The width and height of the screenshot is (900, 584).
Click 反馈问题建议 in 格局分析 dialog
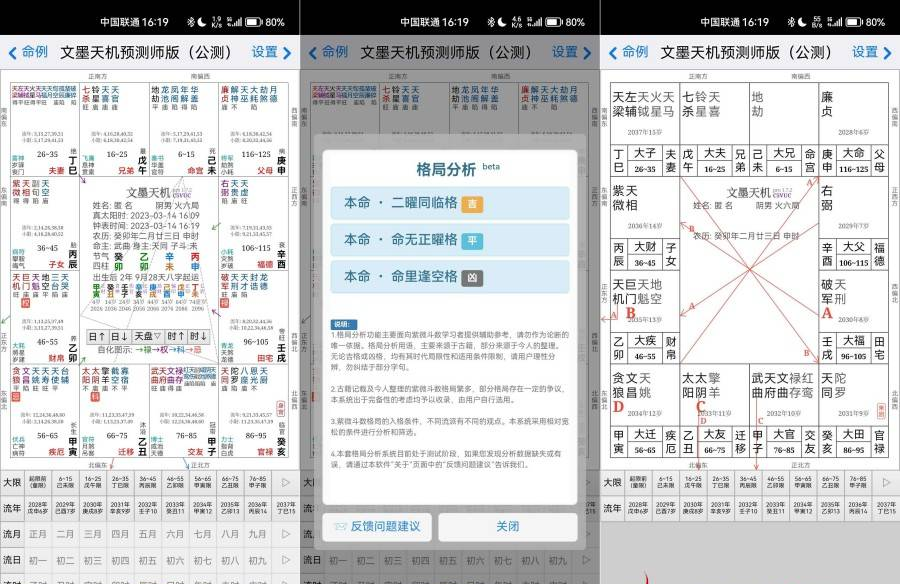click(376, 527)
